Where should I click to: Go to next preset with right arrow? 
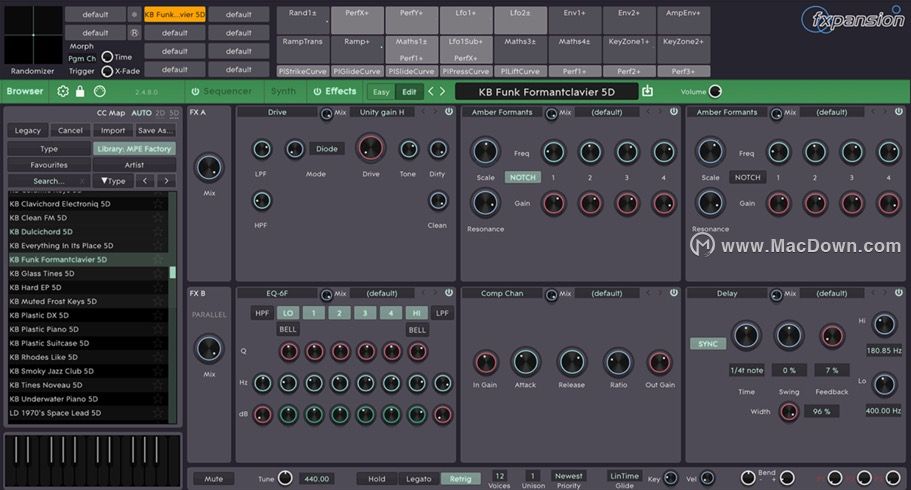pyautogui.click(x=442, y=91)
